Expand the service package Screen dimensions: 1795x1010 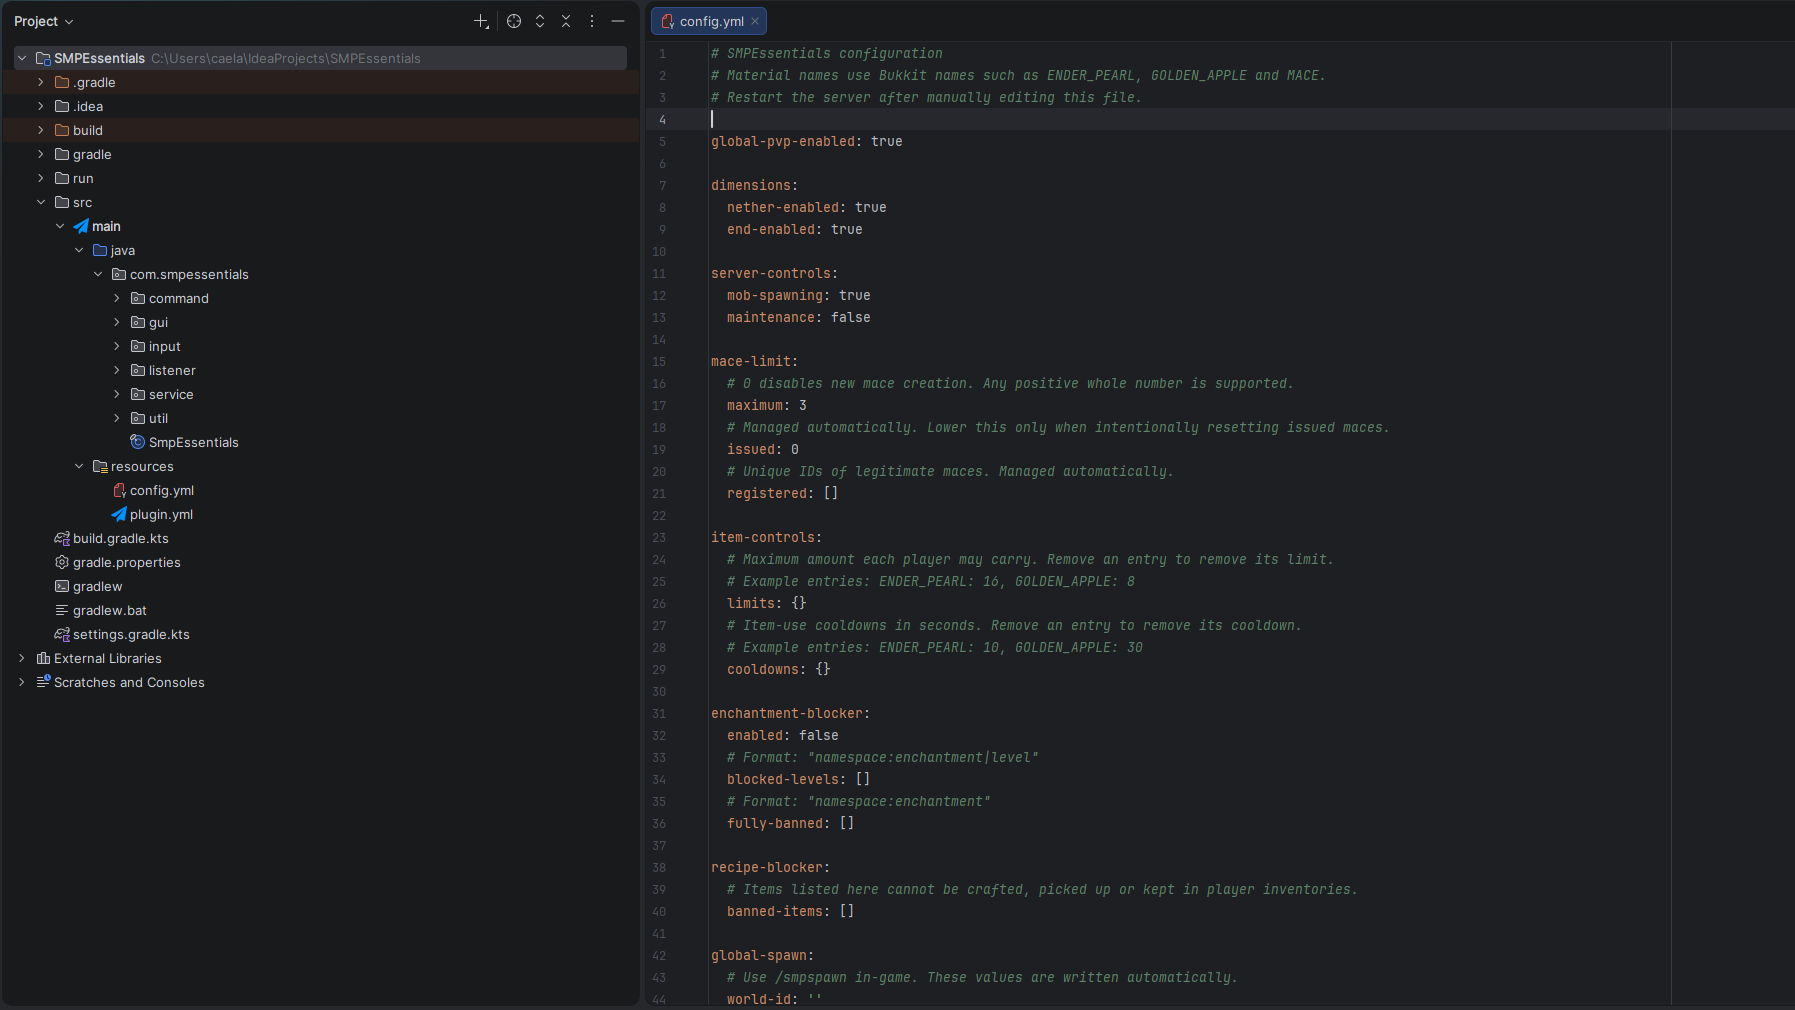point(117,394)
